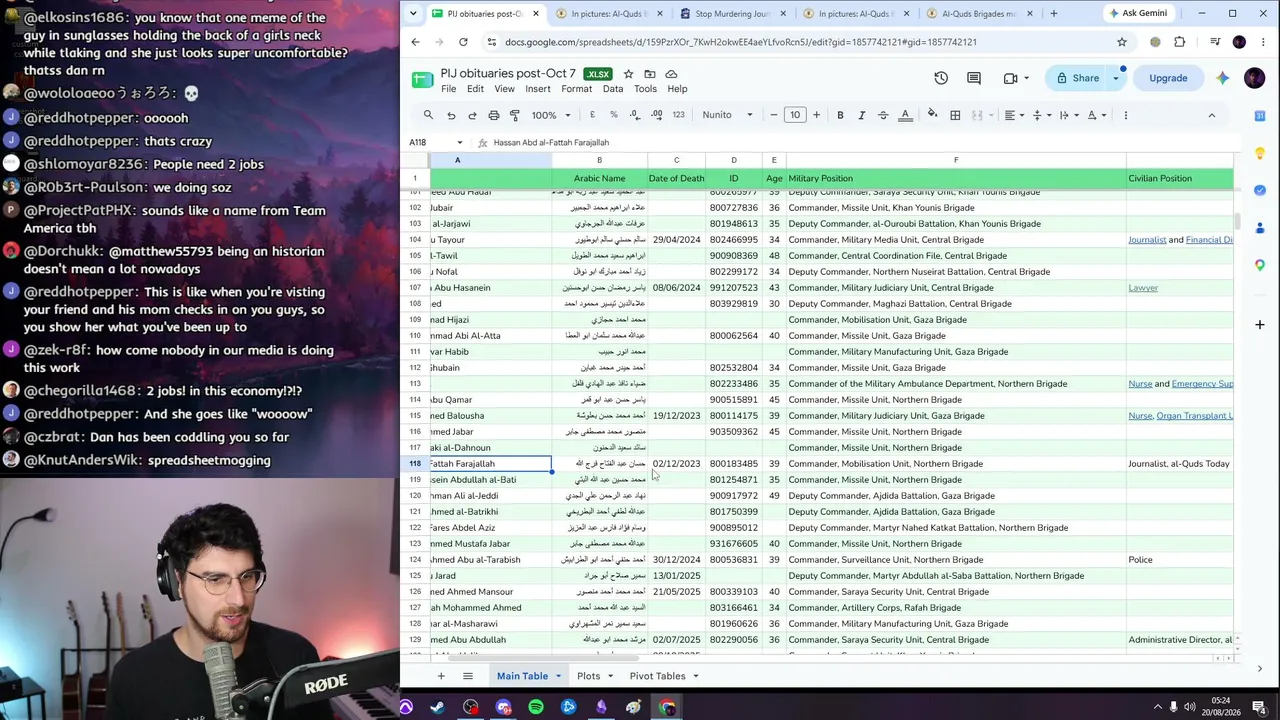The width and height of the screenshot is (1280, 720).
Task: Decrease decimal places icon
Action: pos(634,115)
